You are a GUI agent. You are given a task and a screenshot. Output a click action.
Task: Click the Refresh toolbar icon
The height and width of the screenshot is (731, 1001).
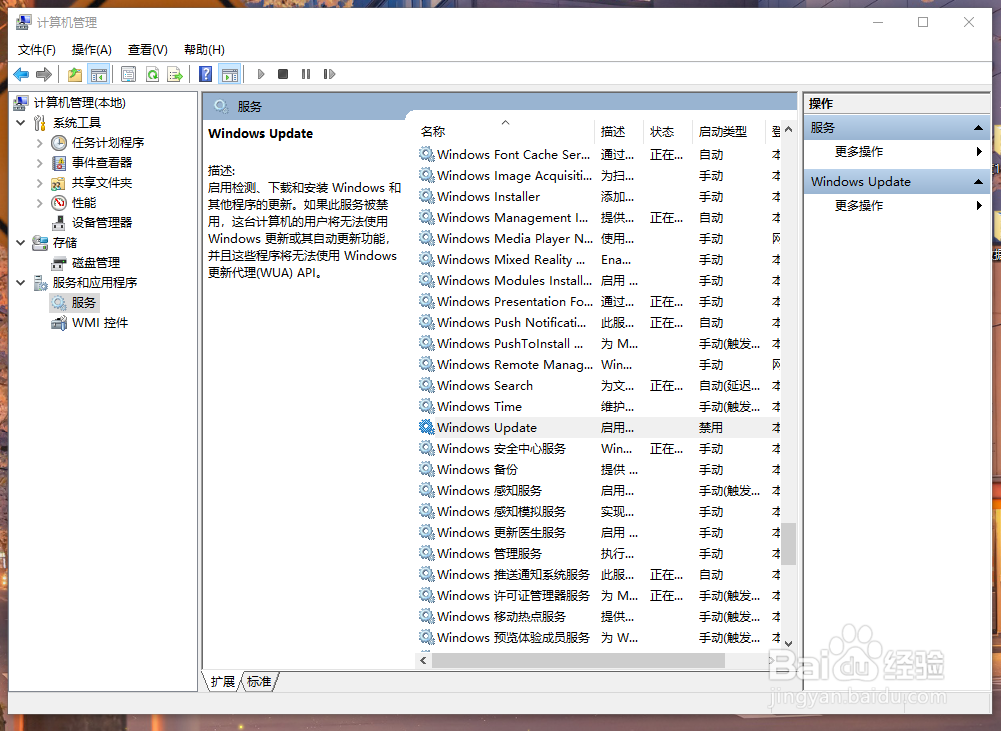click(152, 75)
